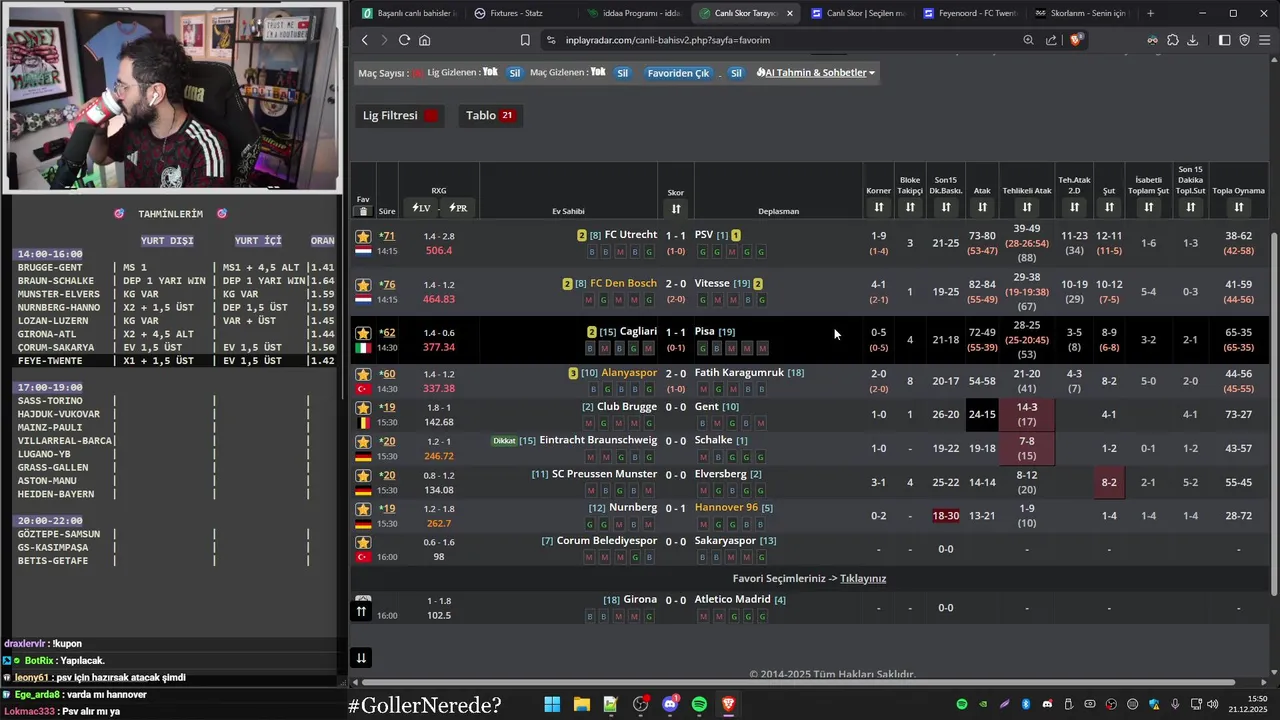Toggle favorite star for SC Preussen Munster match
This screenshot has height=720, width=1280.
(363, 476)
